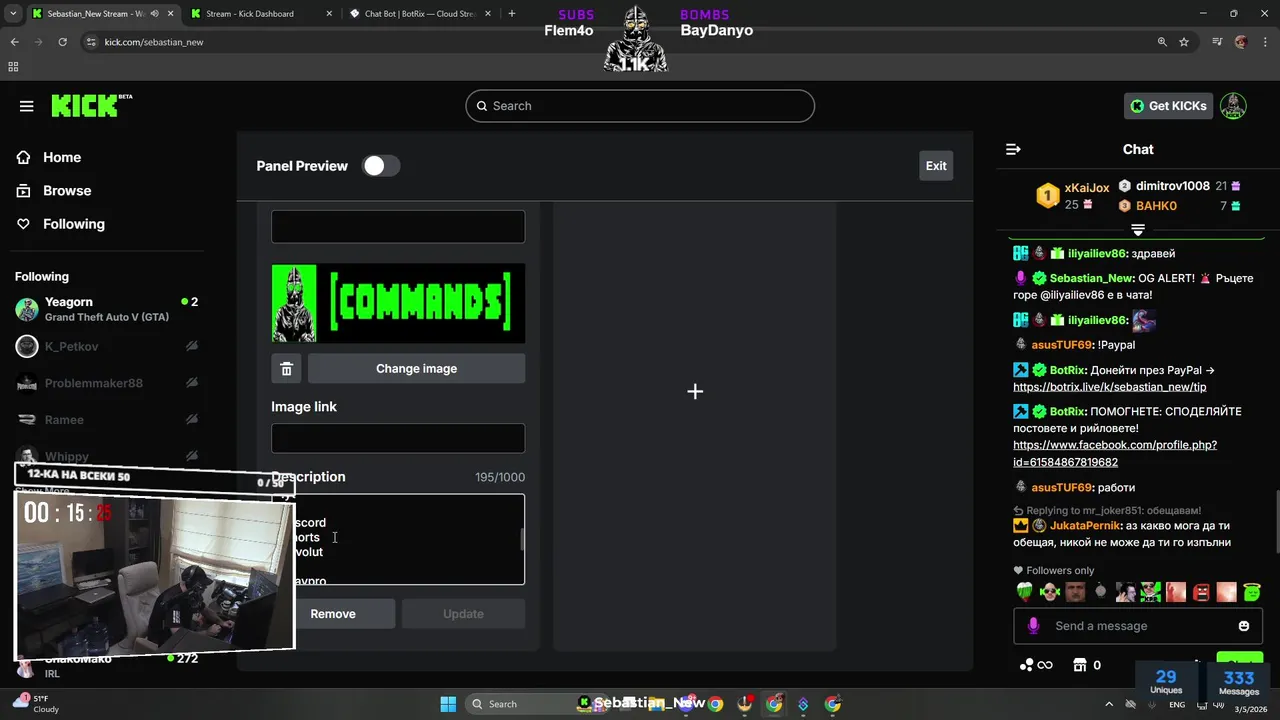Go to Browse in sidebar

67,191
